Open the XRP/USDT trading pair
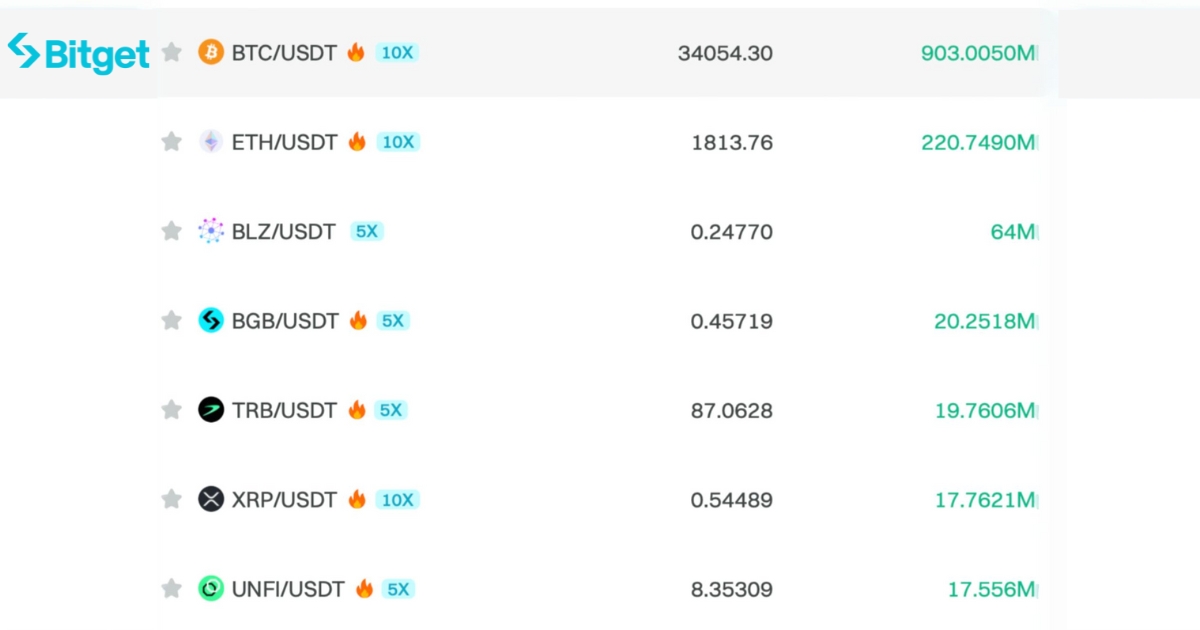This screenshot has height=630, width=1200. pos(284,500)
